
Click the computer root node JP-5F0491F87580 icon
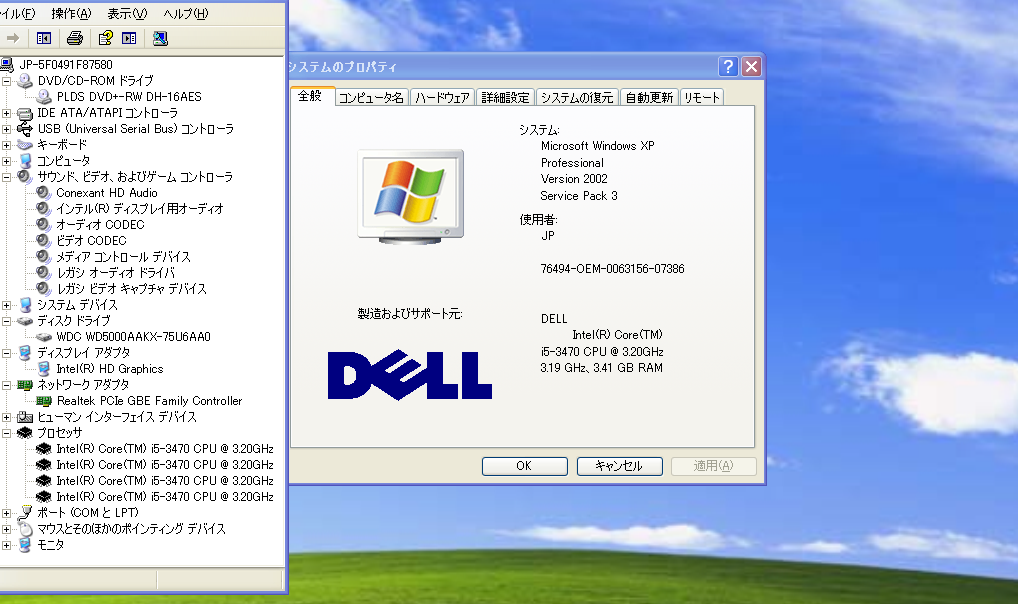pyautogui.click(x=6, y=64)
